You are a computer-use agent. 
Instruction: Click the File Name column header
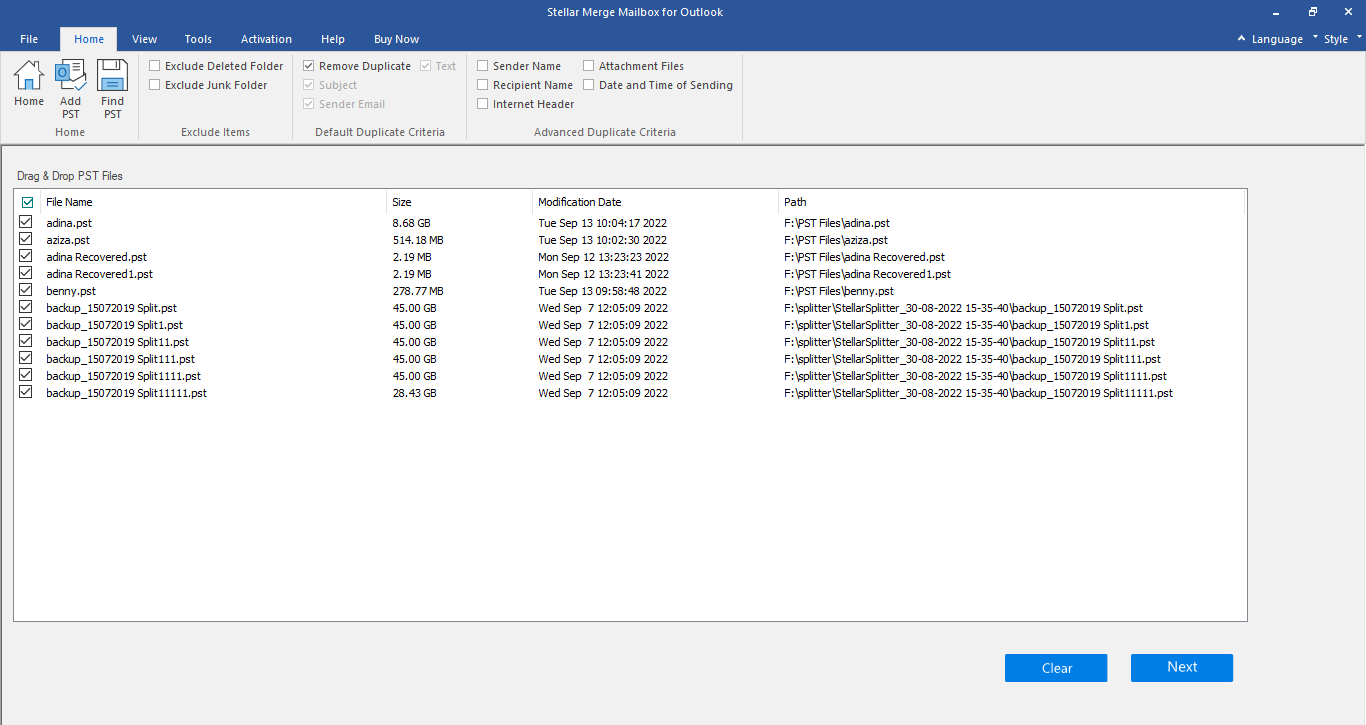click(x=213, y=202)
